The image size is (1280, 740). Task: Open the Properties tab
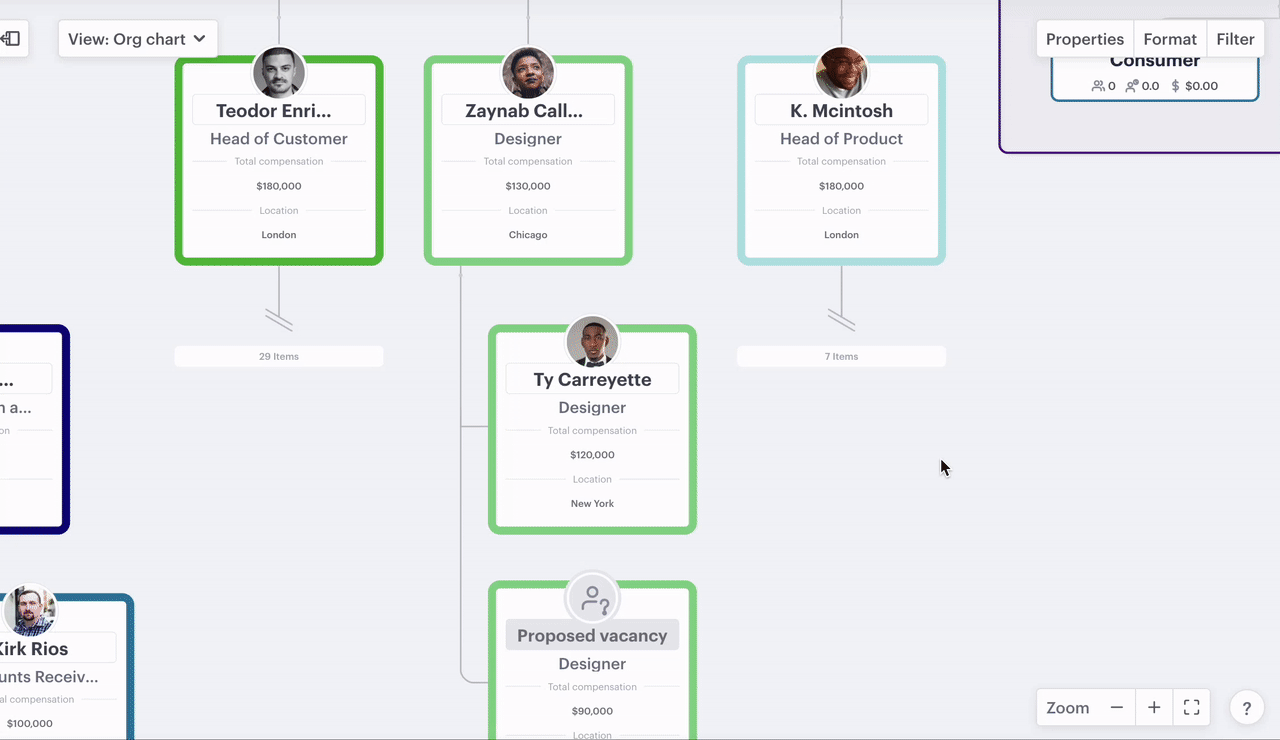1085,39
